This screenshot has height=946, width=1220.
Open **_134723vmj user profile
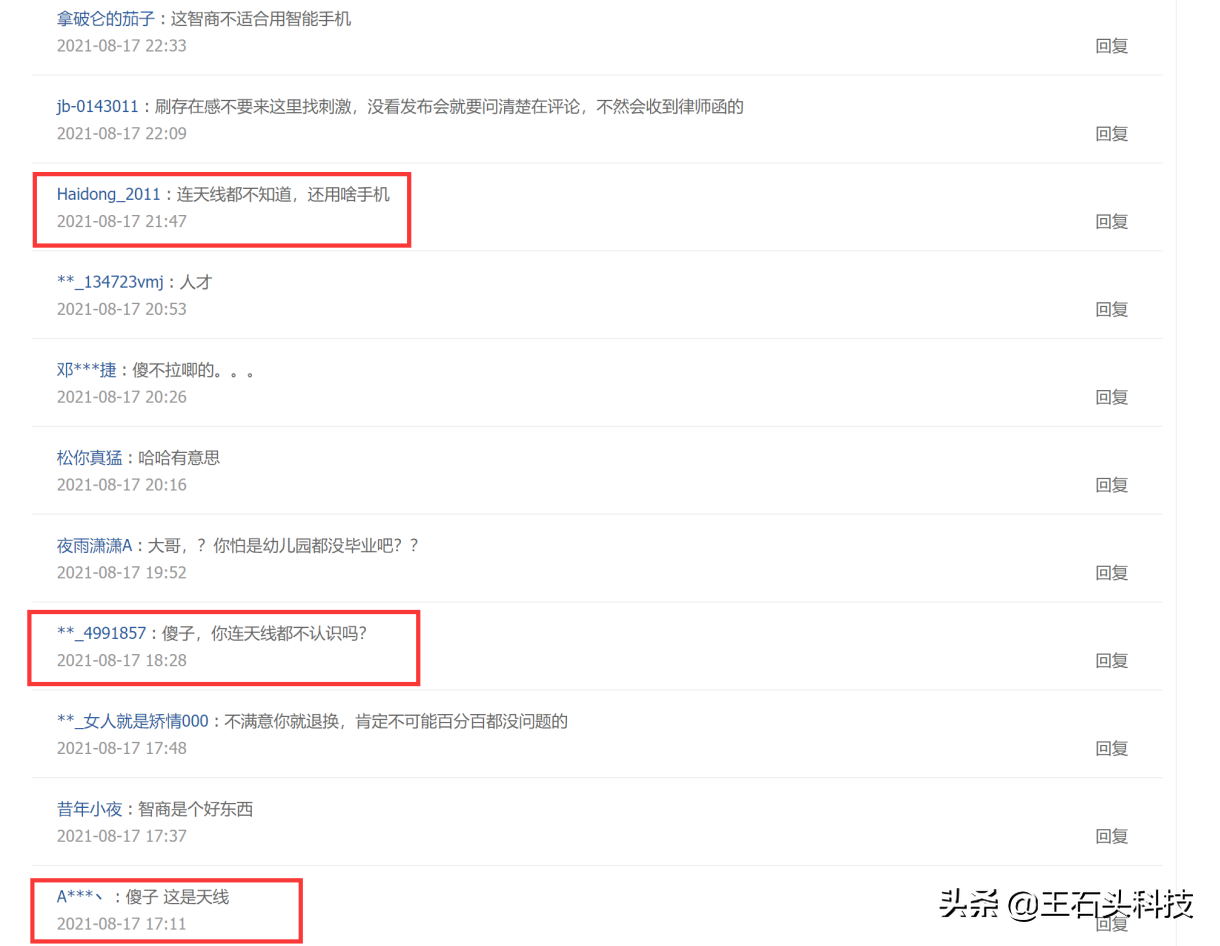110,283
